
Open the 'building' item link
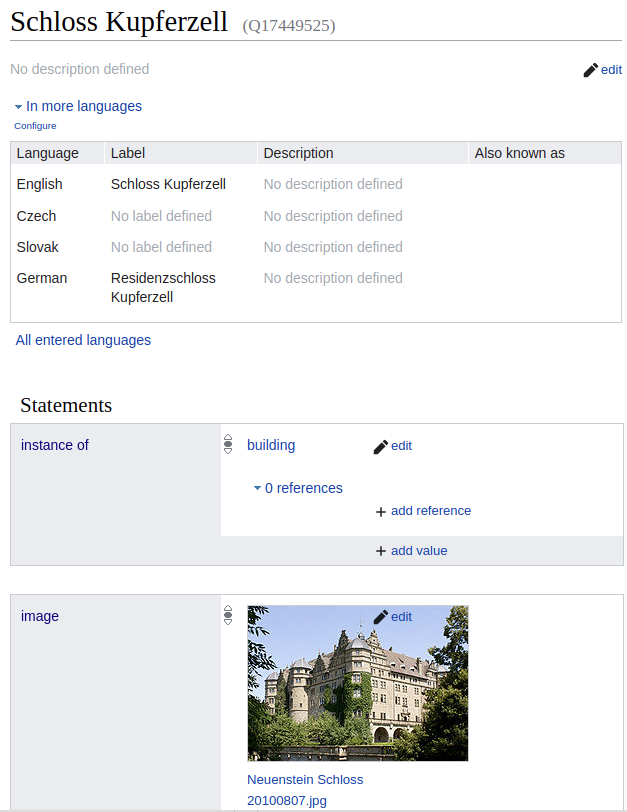(271, 445)
